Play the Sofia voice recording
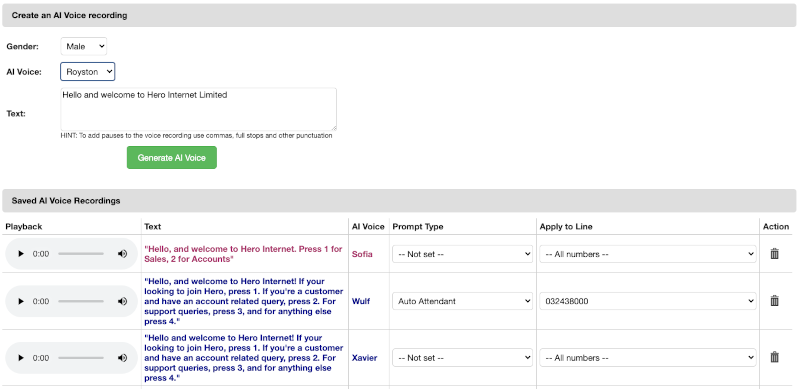This screenshot has width=800, height=389. [21, 254]
